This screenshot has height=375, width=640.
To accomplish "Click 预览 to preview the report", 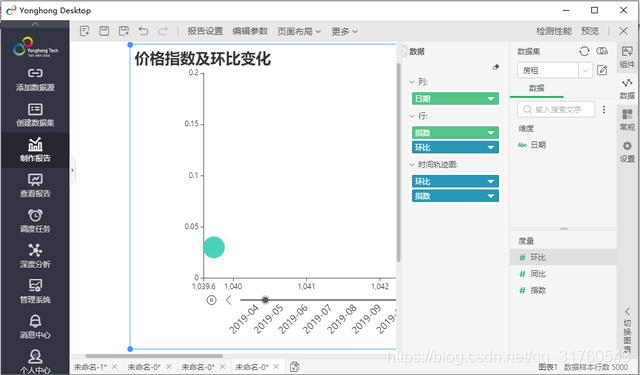I will 590,31.
